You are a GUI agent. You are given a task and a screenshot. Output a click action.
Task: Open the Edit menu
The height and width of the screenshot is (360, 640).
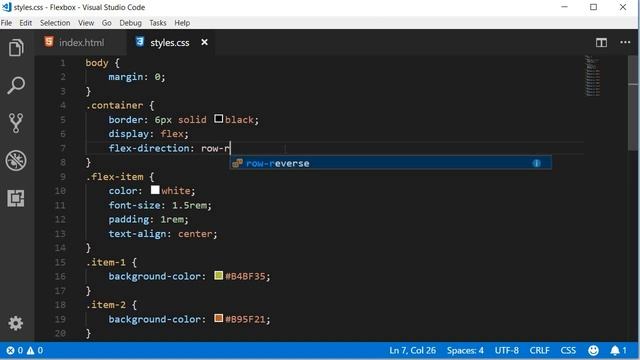coord(25,23)
